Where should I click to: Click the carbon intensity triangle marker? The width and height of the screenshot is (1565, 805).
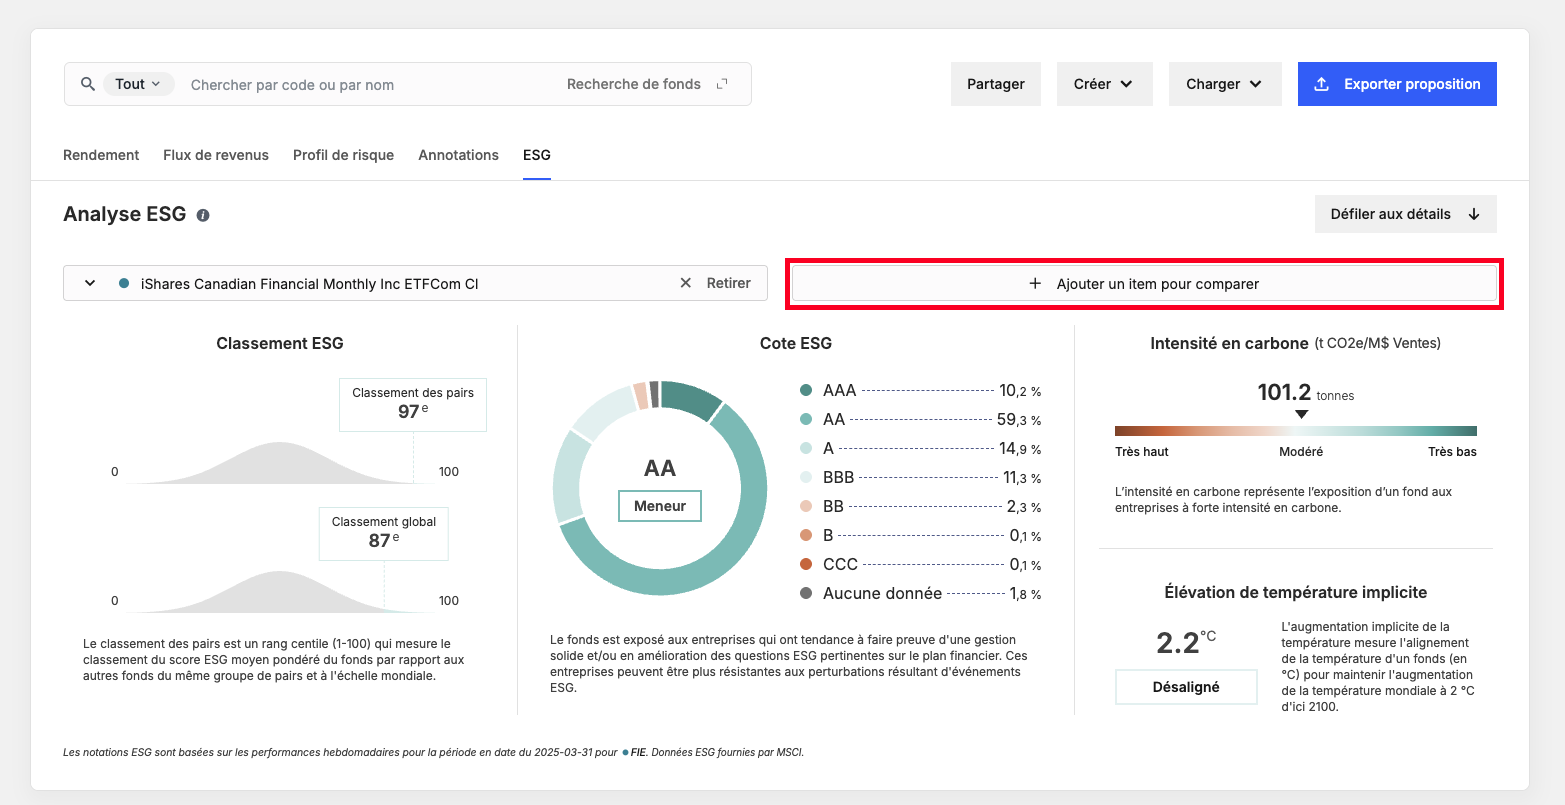[1301, 414]
